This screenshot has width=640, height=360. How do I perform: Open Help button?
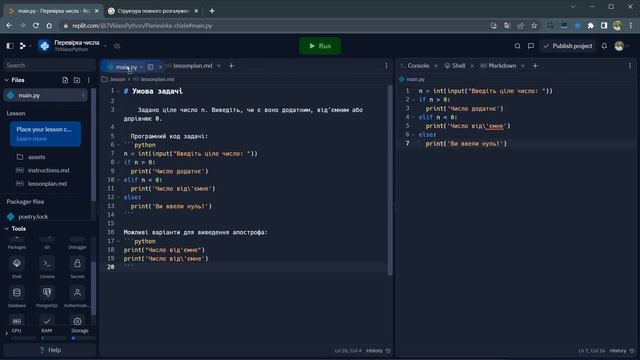(x=49, y=350)
